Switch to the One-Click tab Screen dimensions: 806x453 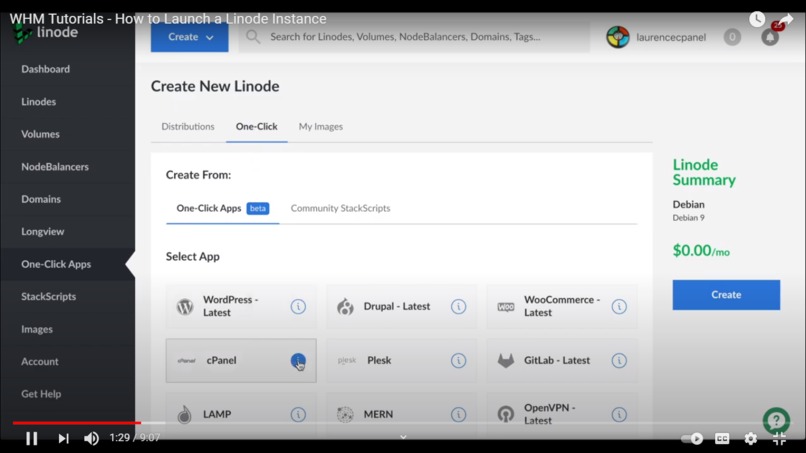(257, 126)
